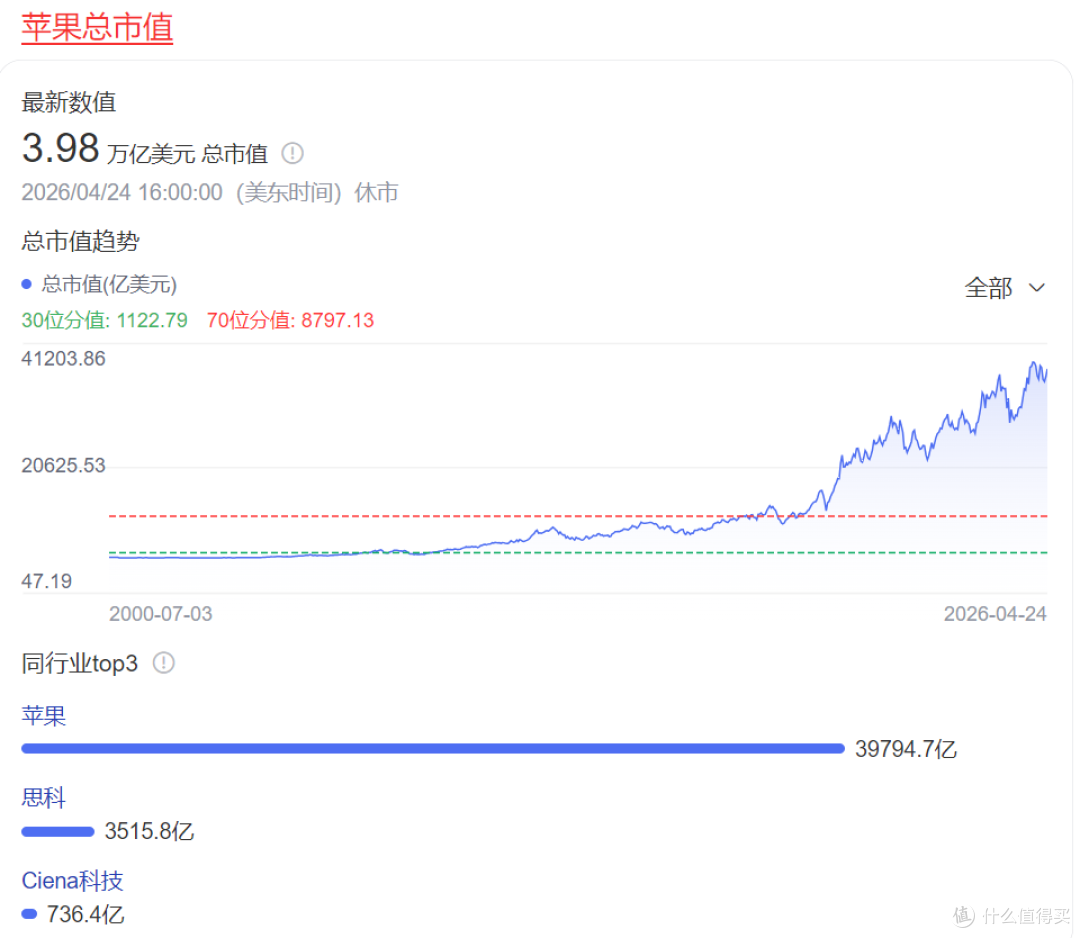Click the 2000-07-03 start date label

pos(160,614)
